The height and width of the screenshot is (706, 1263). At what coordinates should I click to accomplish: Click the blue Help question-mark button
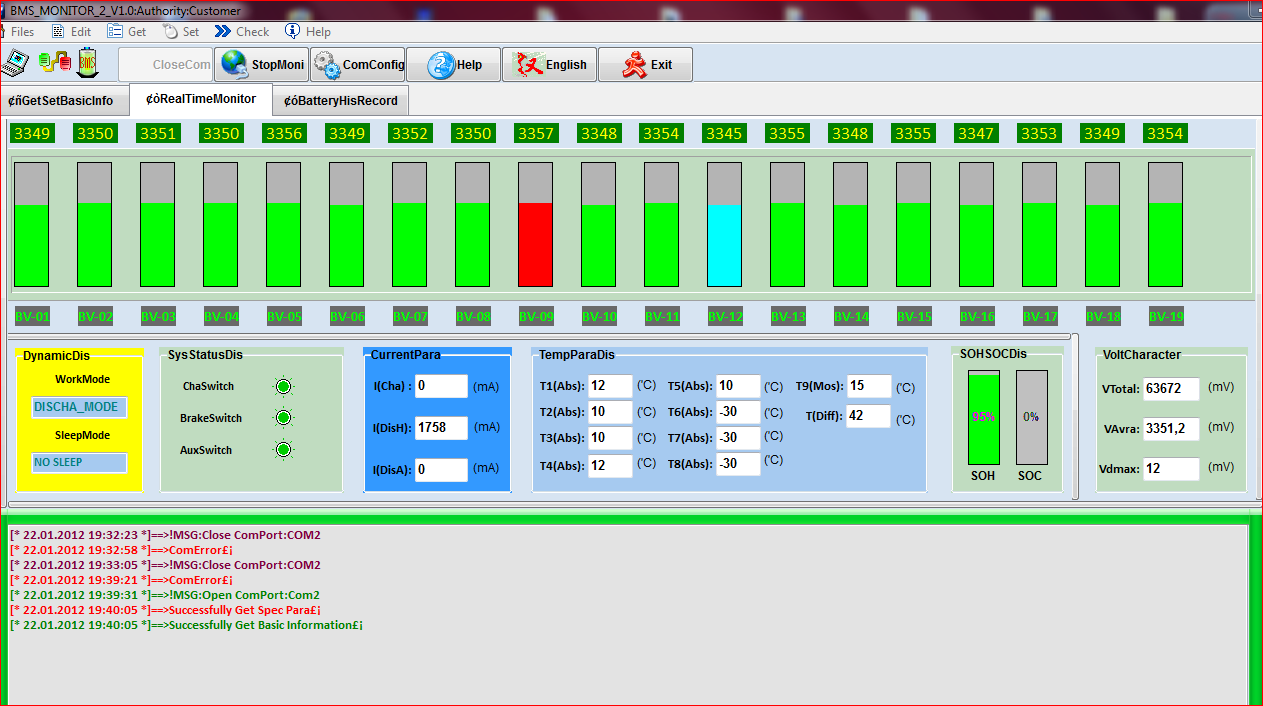click(454, 65)
